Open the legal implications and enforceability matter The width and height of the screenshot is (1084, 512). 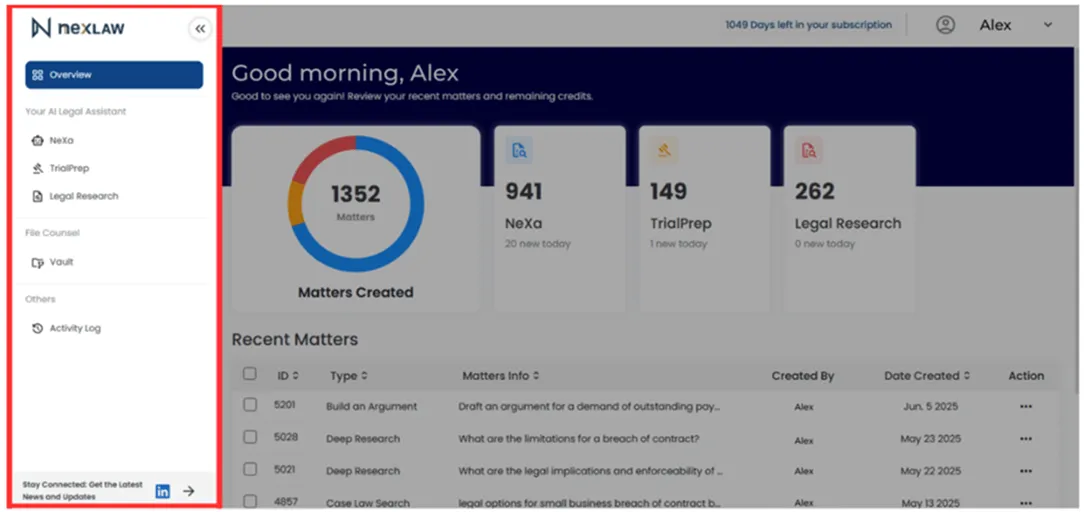(590, 471)
